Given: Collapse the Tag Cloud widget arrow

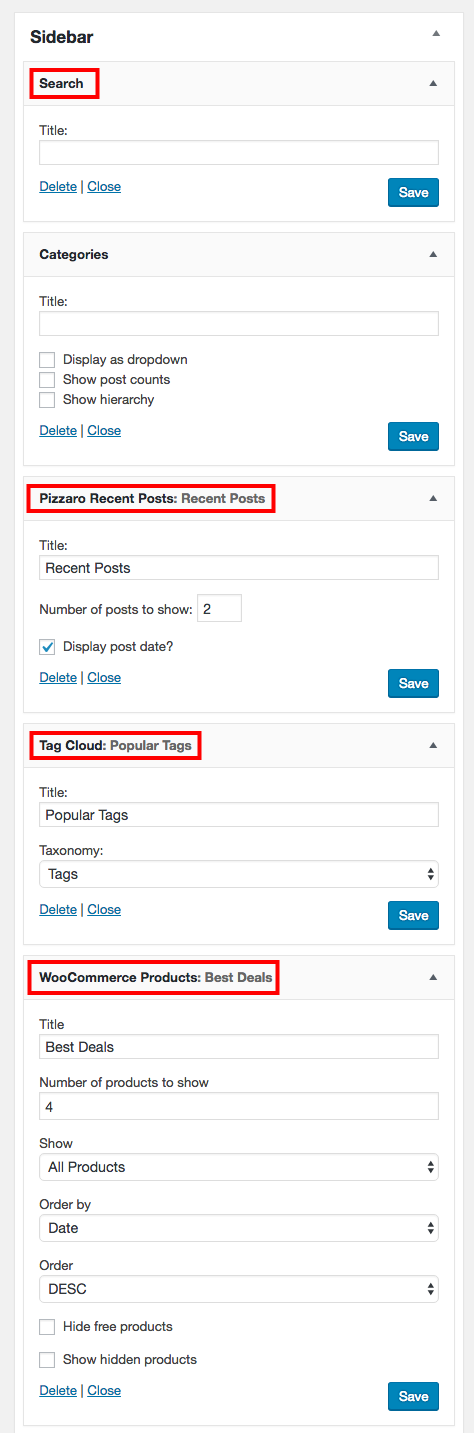Looking at the screenshot, I should coord(433,745).
